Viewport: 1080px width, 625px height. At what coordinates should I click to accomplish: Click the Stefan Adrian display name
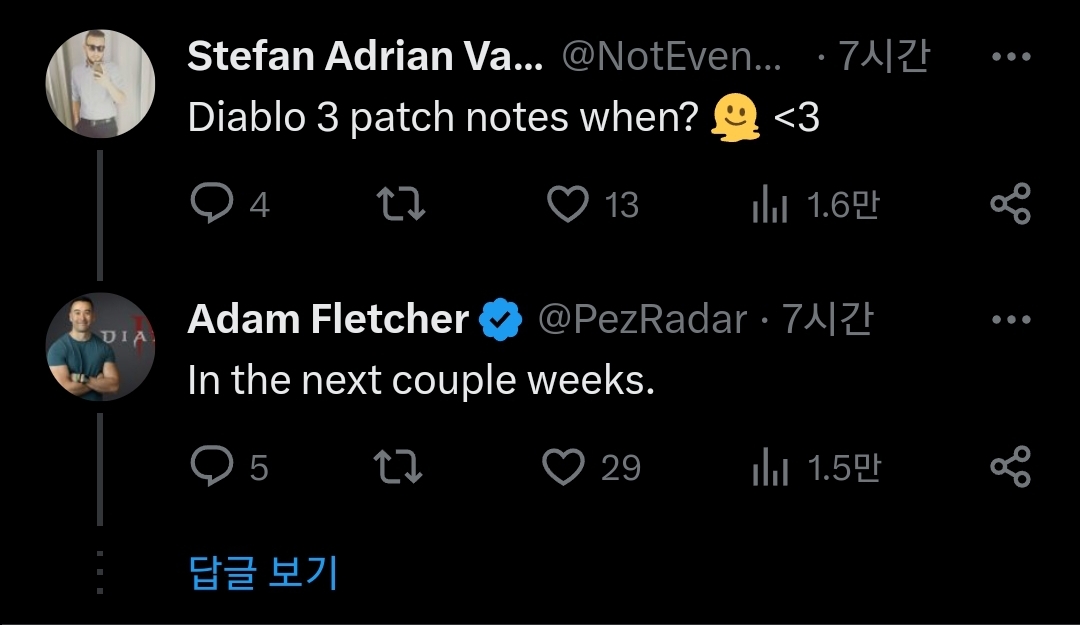click(365, 58)
